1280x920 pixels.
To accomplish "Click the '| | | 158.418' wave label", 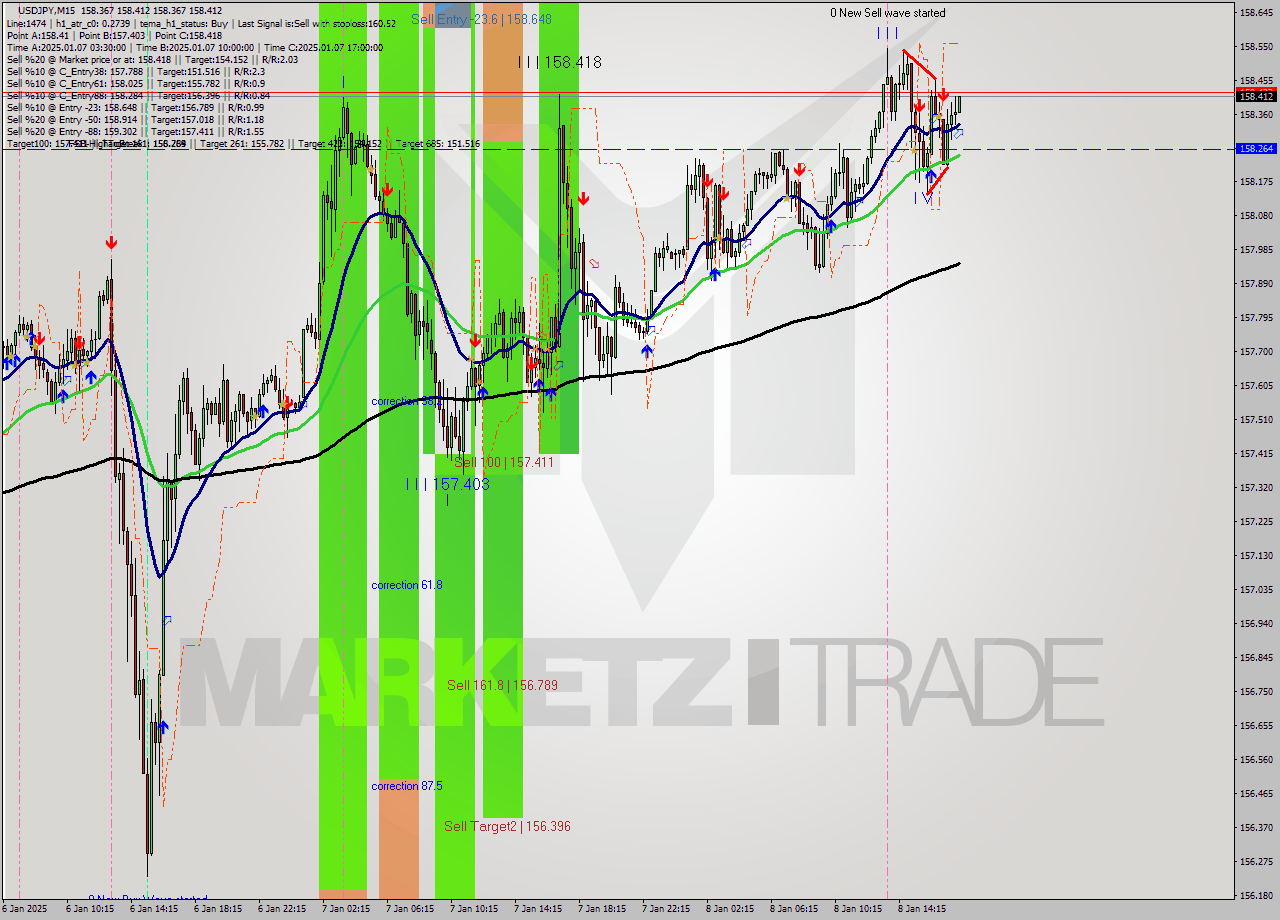I will pyautogui.click(x=560, y=62).
